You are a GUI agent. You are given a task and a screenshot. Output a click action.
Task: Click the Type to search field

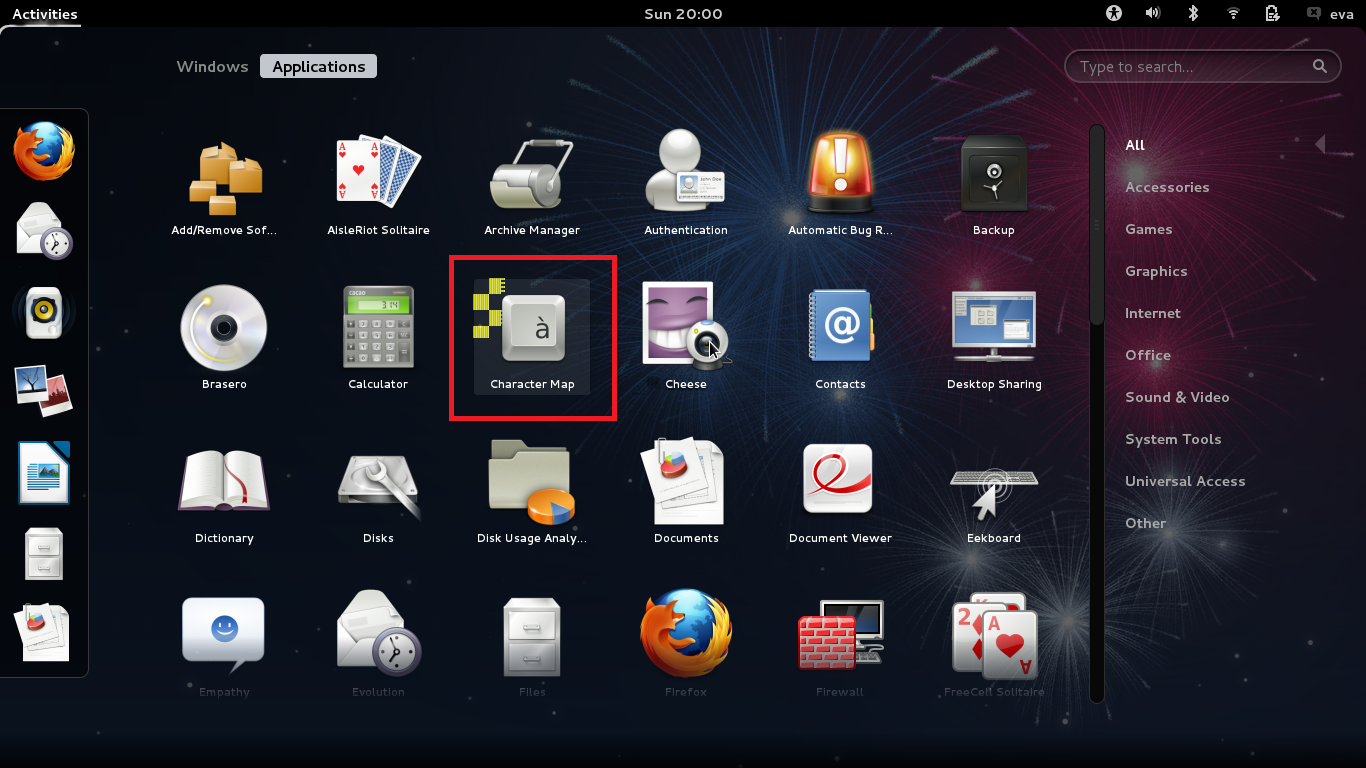coord(1190,67)
